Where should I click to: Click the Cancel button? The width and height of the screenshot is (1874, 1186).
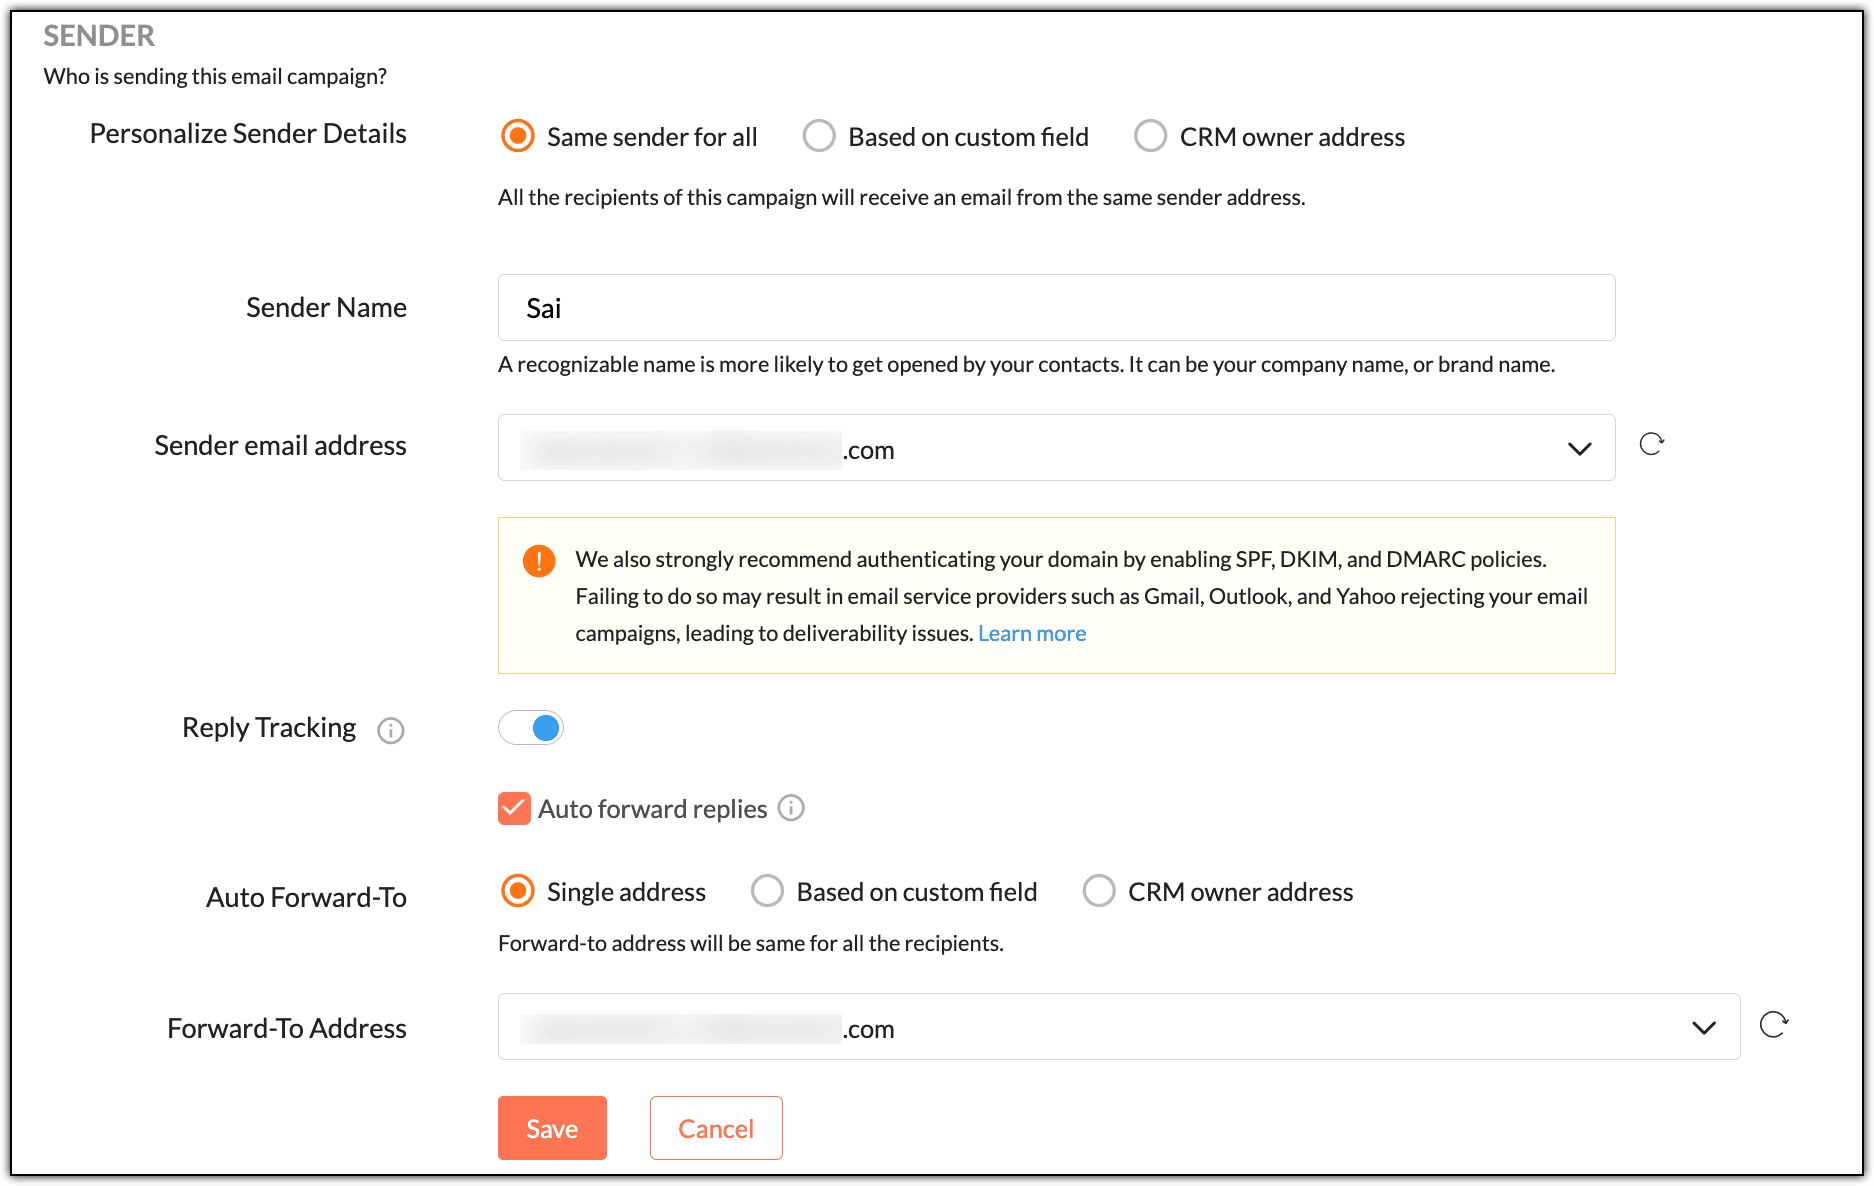(716, 1128)
